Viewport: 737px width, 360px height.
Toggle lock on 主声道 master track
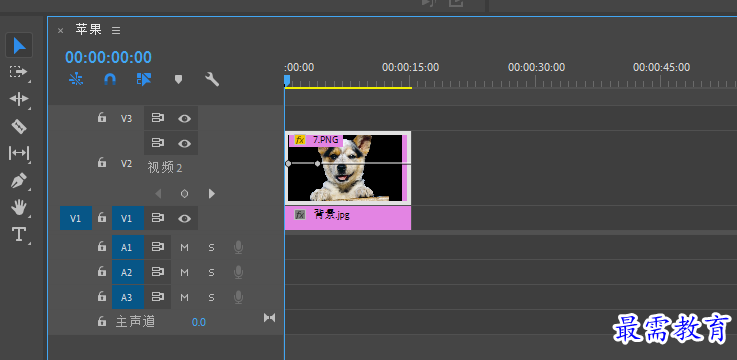tap(102, 321)
